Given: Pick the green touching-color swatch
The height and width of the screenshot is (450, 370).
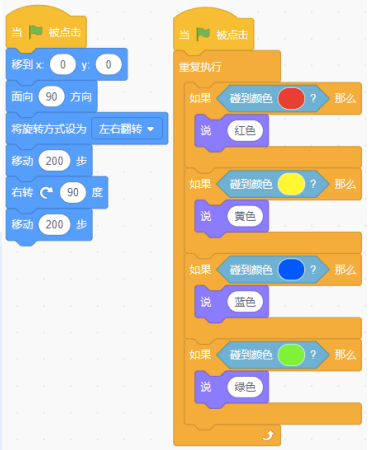Looking at the screenshot, I should pos(291,355).
